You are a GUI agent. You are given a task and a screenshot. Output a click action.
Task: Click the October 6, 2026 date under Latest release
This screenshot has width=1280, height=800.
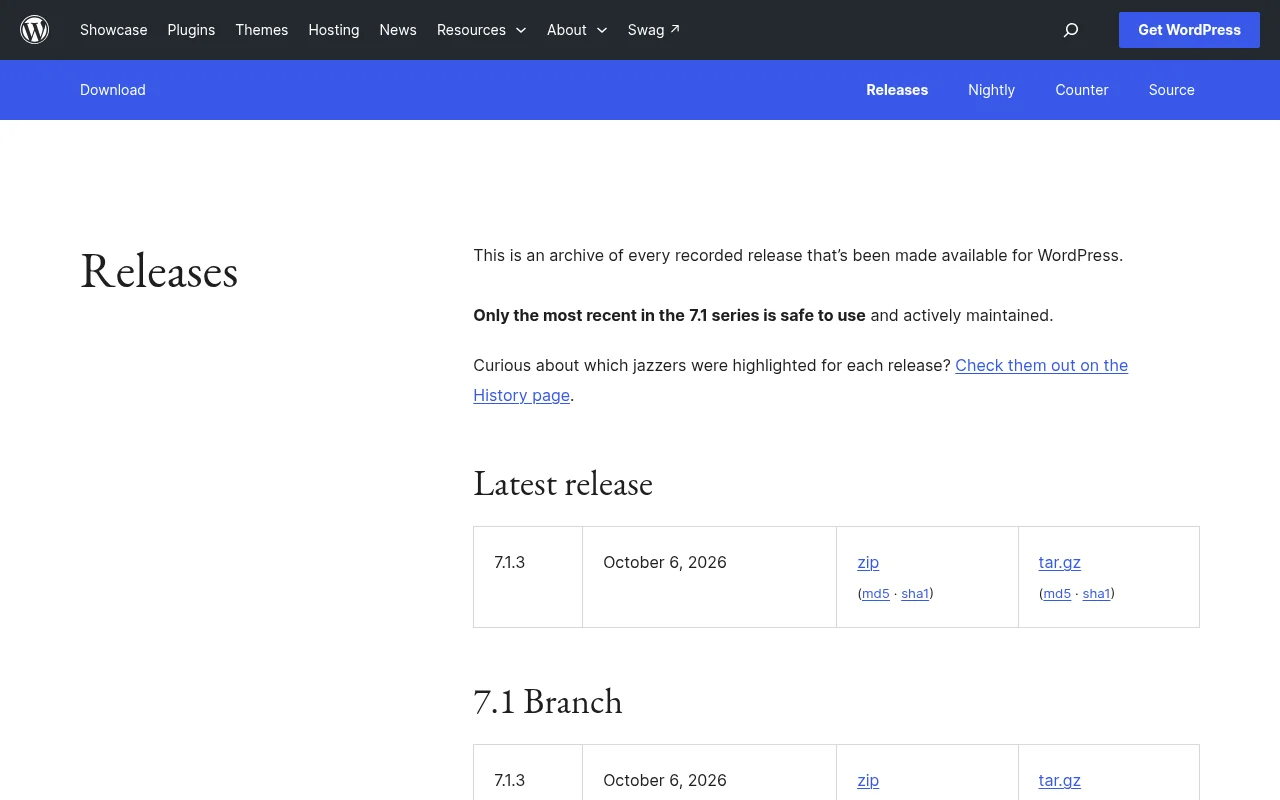[x=665, y=562]
